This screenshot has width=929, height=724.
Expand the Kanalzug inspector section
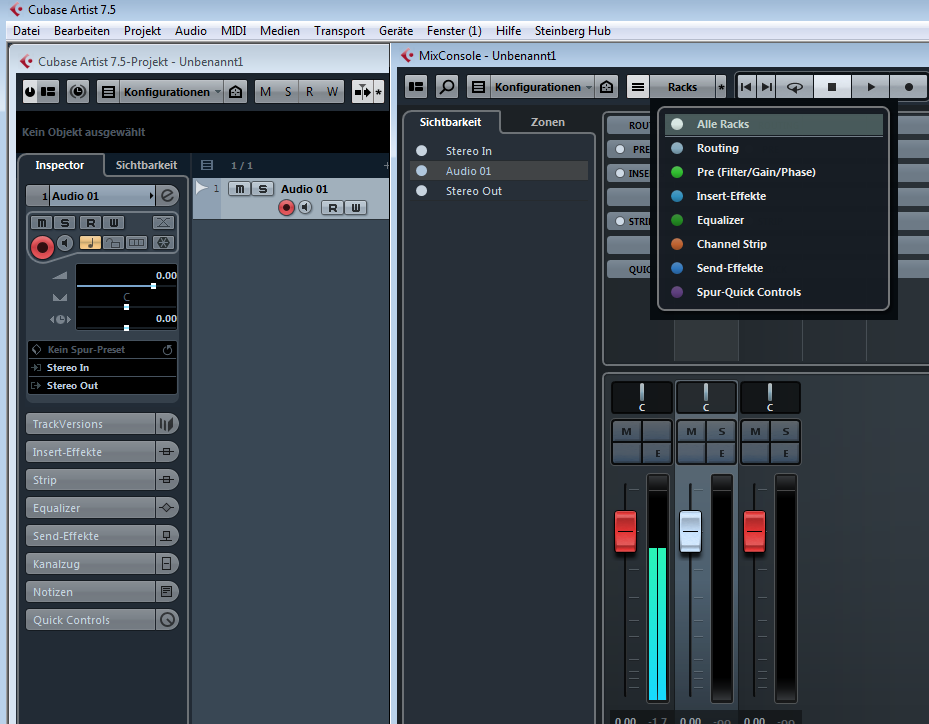coord(102,564)
